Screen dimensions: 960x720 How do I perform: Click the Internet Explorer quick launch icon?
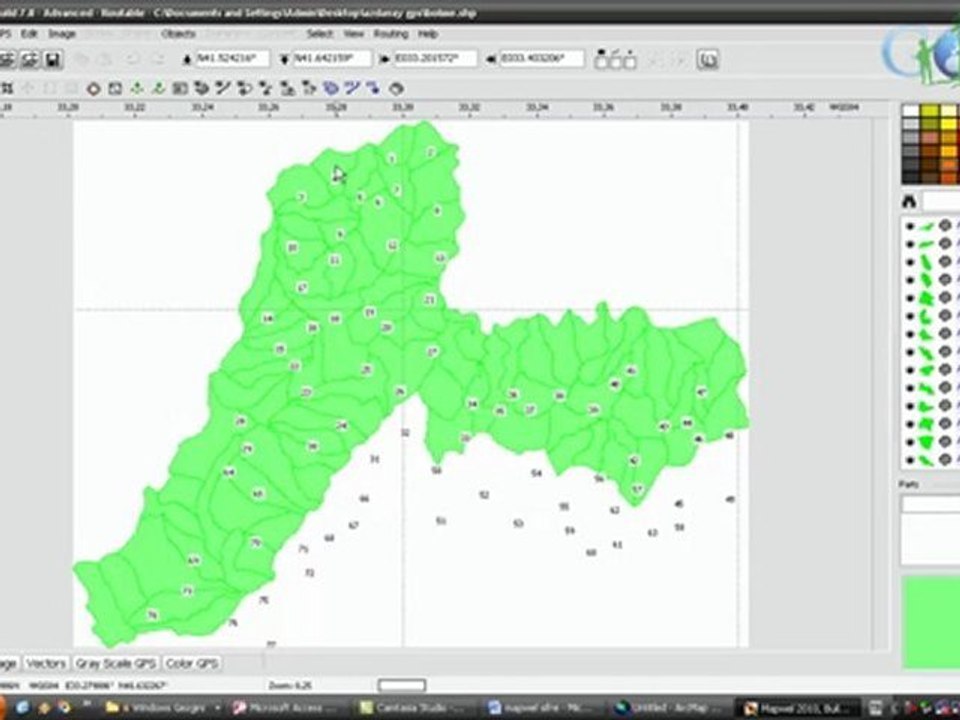23,707
